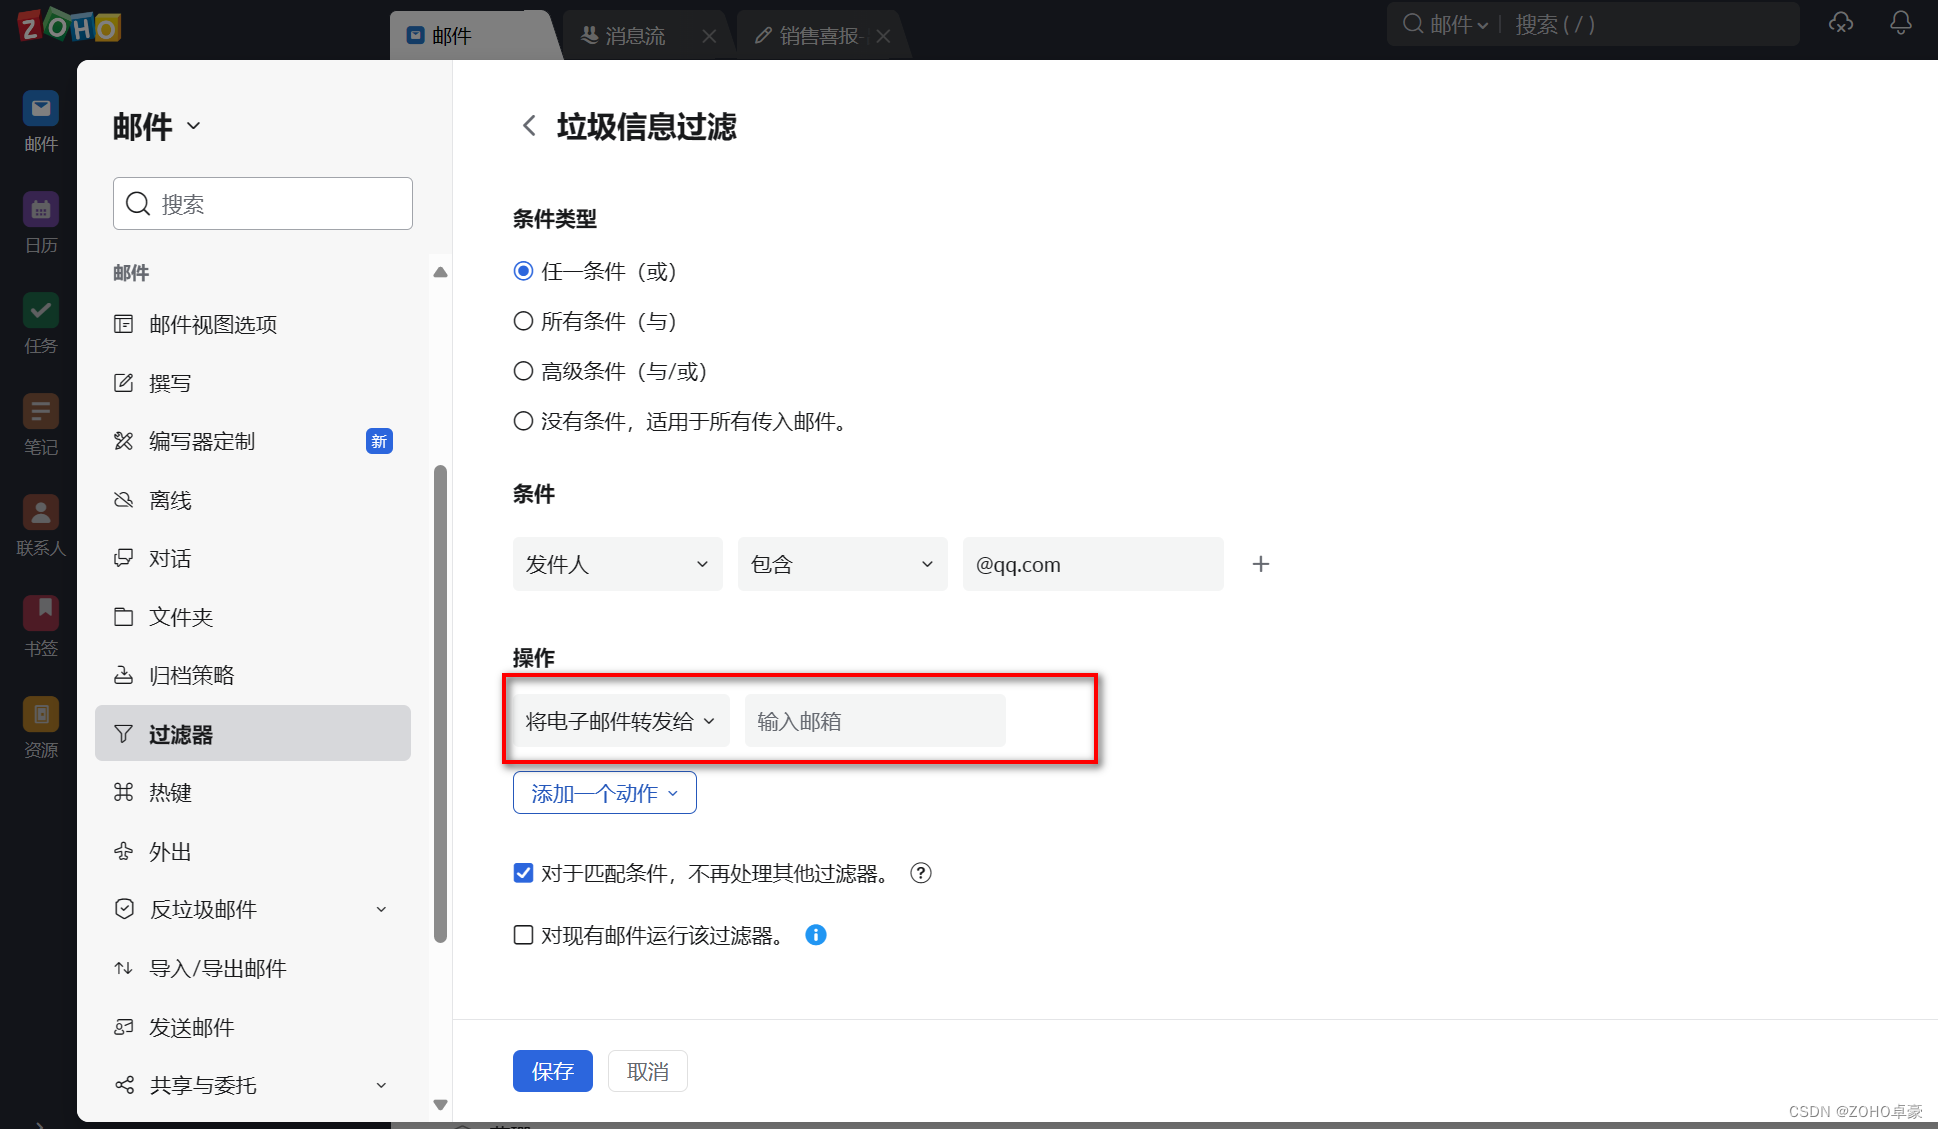Click the plus icon to add condition

[1260, 564]
